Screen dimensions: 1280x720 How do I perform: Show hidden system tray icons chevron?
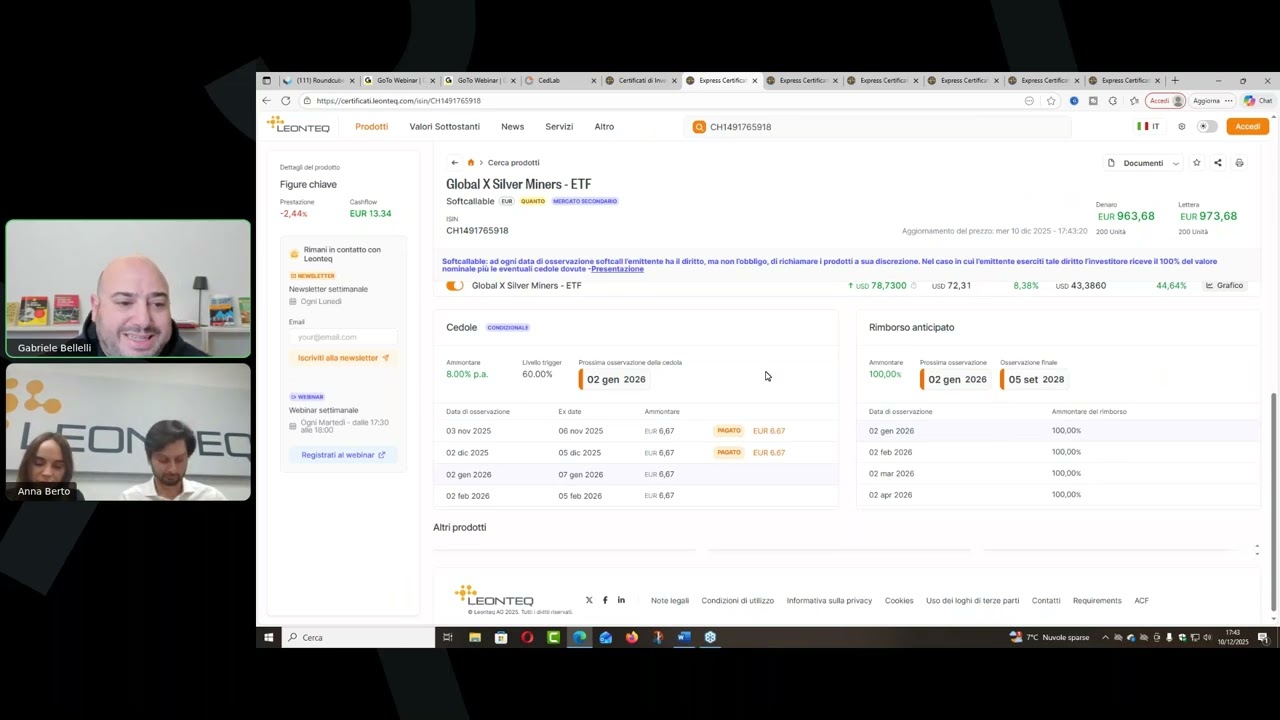click(x=1105, y=637)
